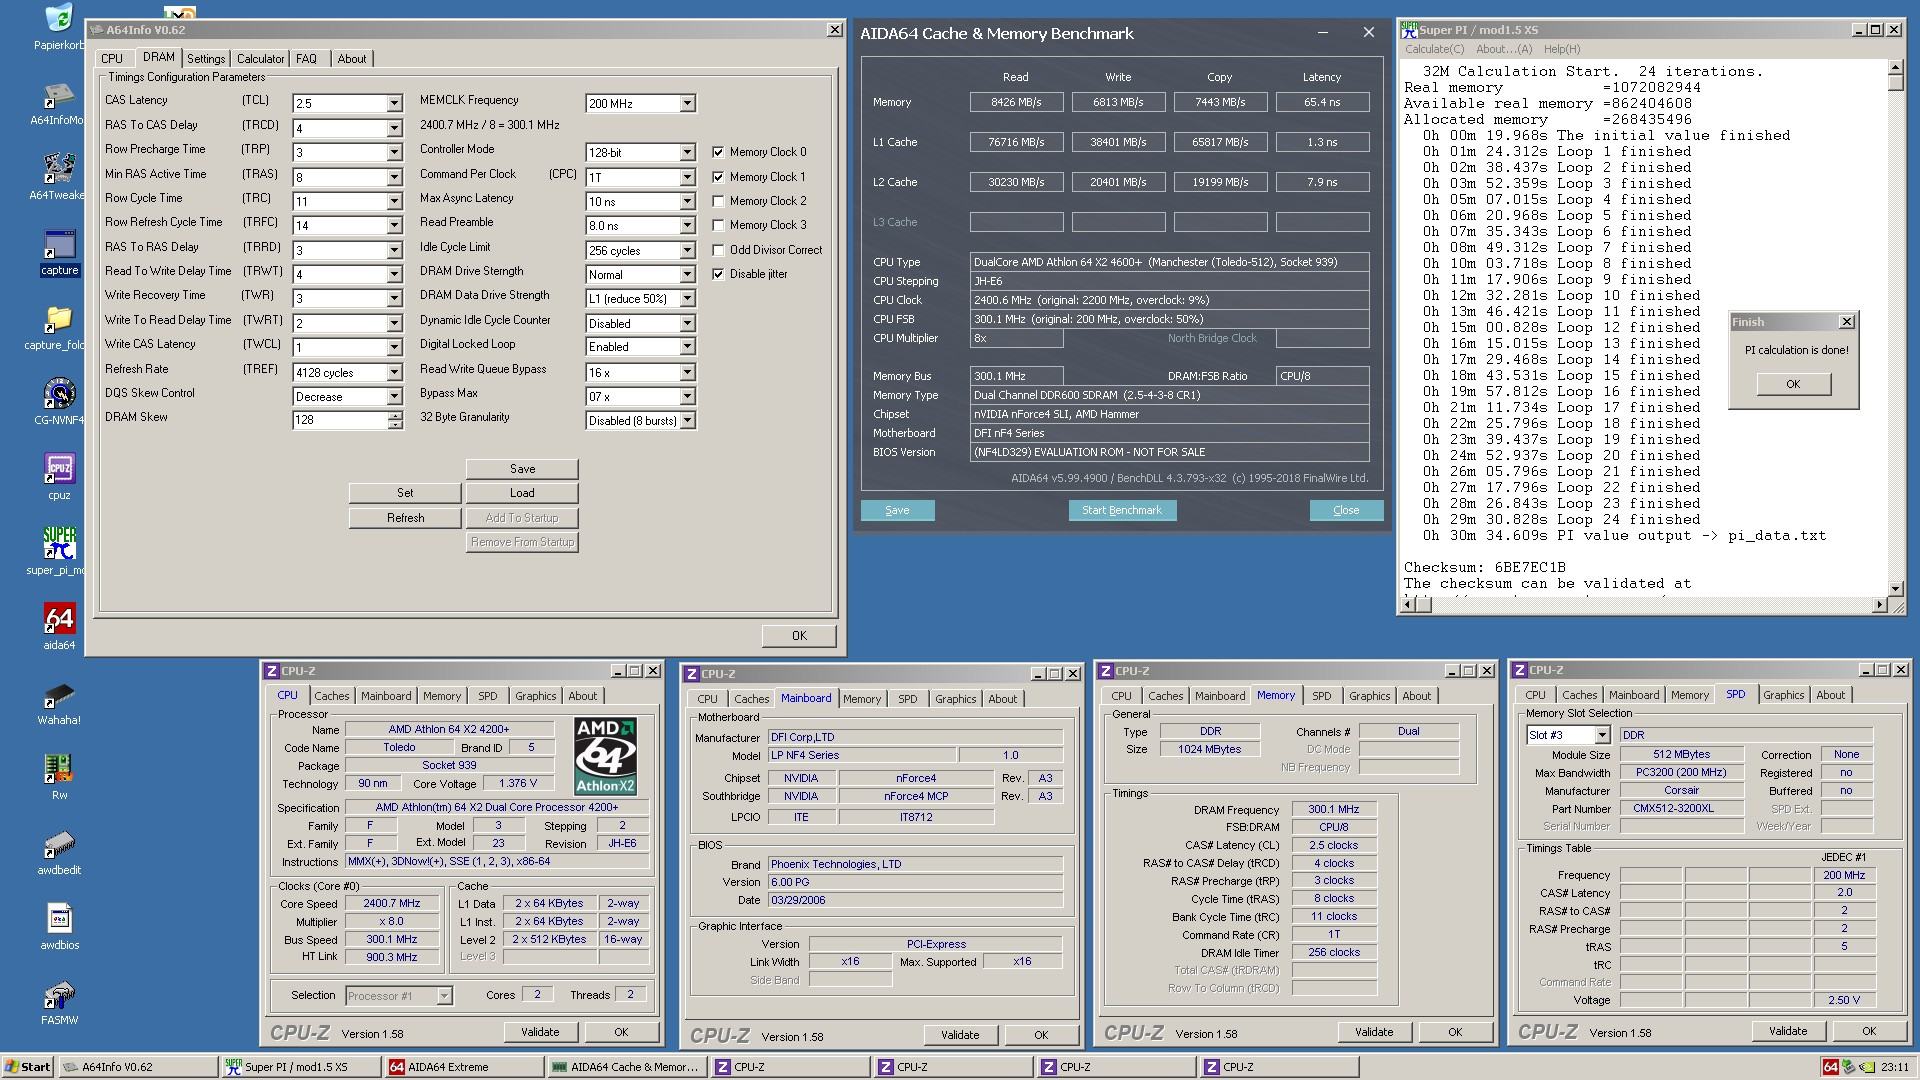
Task: Click OK in the PI calculation Finish dialog
Action: (1793, 384)
